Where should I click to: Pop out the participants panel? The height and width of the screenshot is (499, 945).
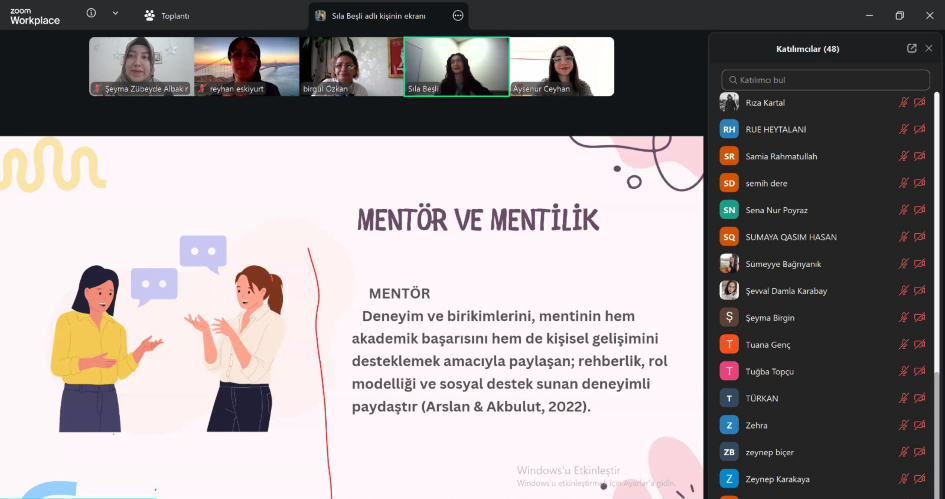pos(912,48)
